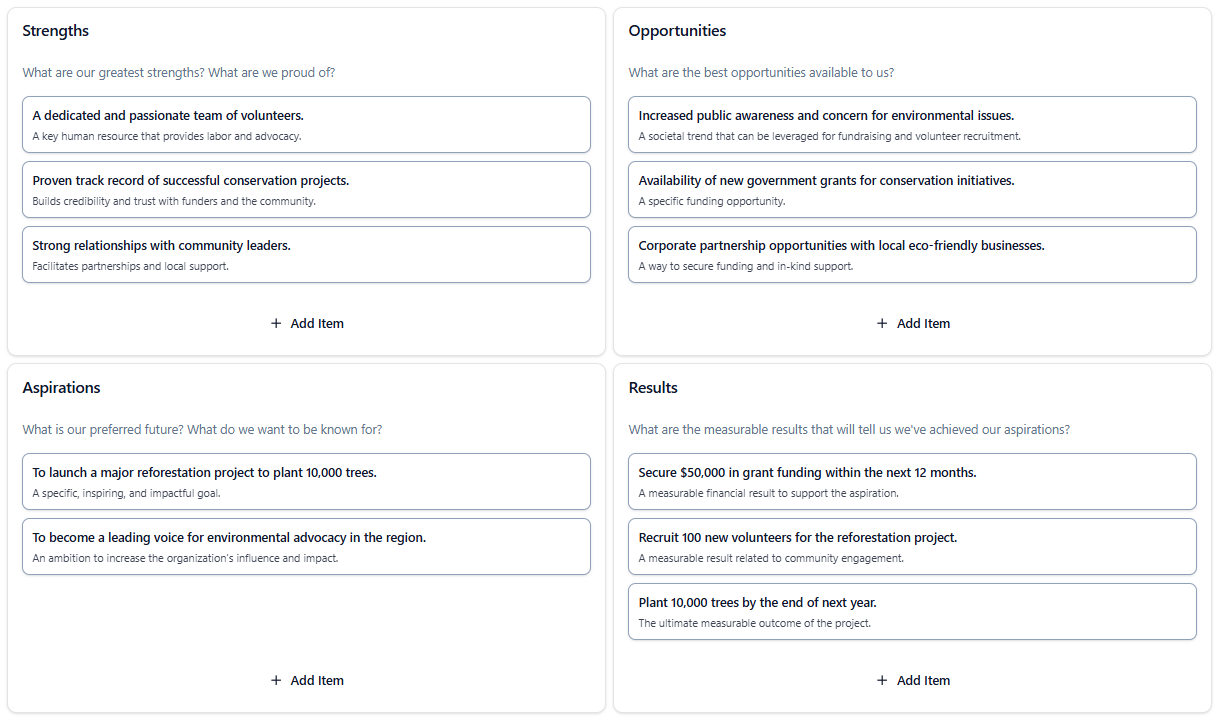Select the community leaders relationships card
Image resolution: width=1222 pixels, height=725 pixels.
(306, 255)
